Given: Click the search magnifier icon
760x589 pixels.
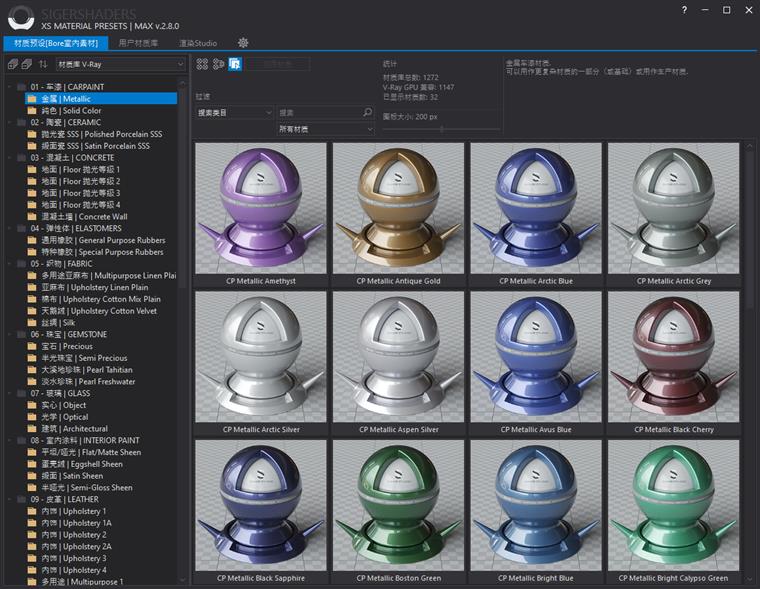Looking at the screenshot, I should coord(367,112).
